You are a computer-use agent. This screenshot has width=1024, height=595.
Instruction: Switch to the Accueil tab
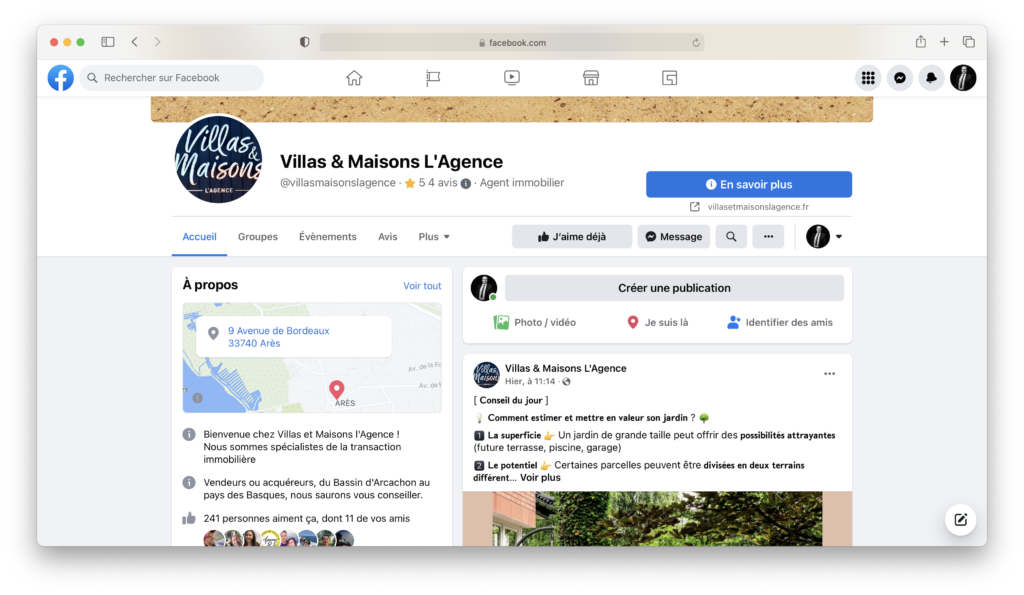tap(199, 236)
